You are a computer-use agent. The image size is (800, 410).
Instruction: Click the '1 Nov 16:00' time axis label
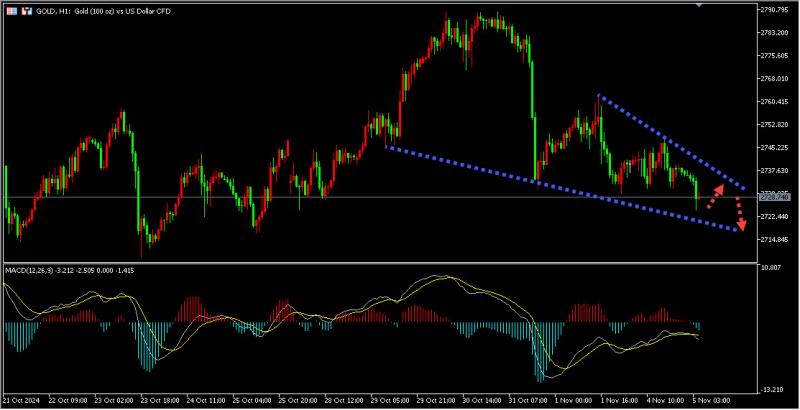[x=621, y=400]
